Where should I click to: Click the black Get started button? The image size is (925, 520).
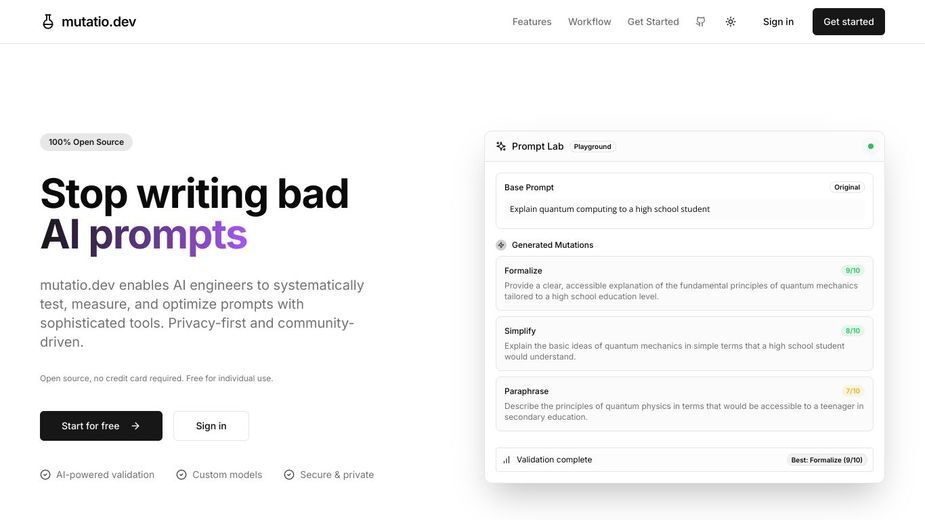coord(848,22)
